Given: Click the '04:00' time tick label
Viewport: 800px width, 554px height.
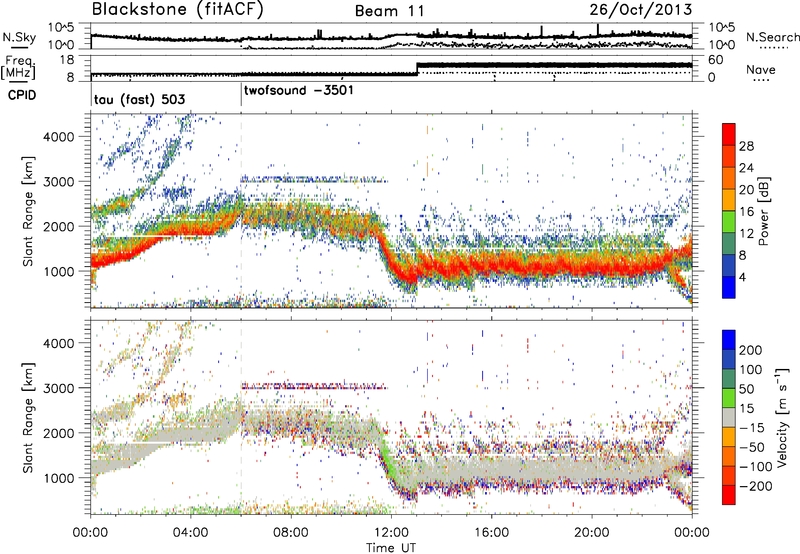Looking at the screenshot, I should click(x=190, y=533).
